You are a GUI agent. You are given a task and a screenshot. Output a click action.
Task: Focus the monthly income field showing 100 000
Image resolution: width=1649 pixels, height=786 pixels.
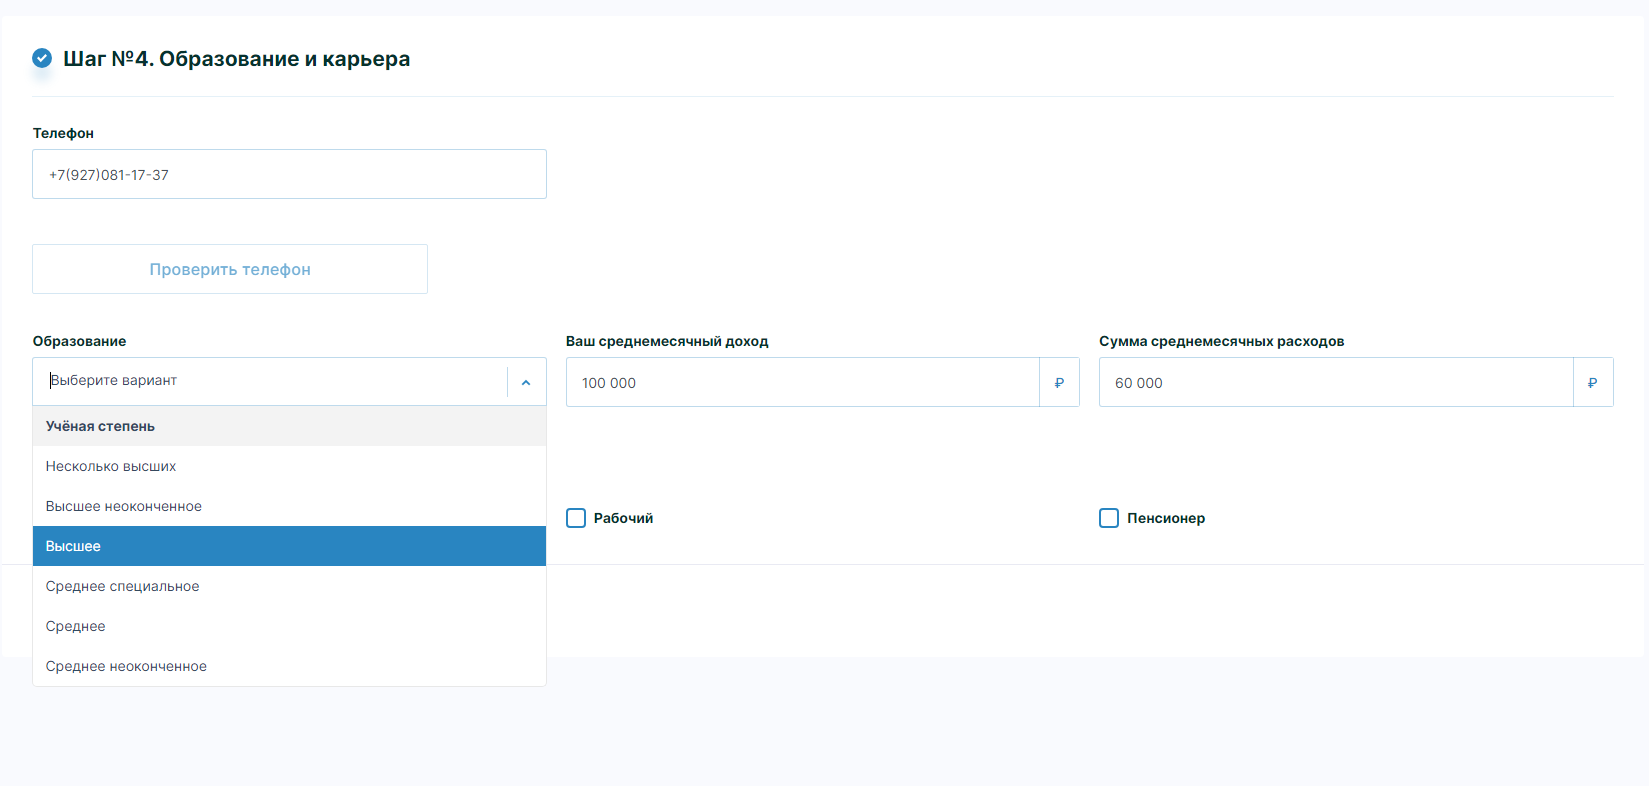click(x=802, y=383)
